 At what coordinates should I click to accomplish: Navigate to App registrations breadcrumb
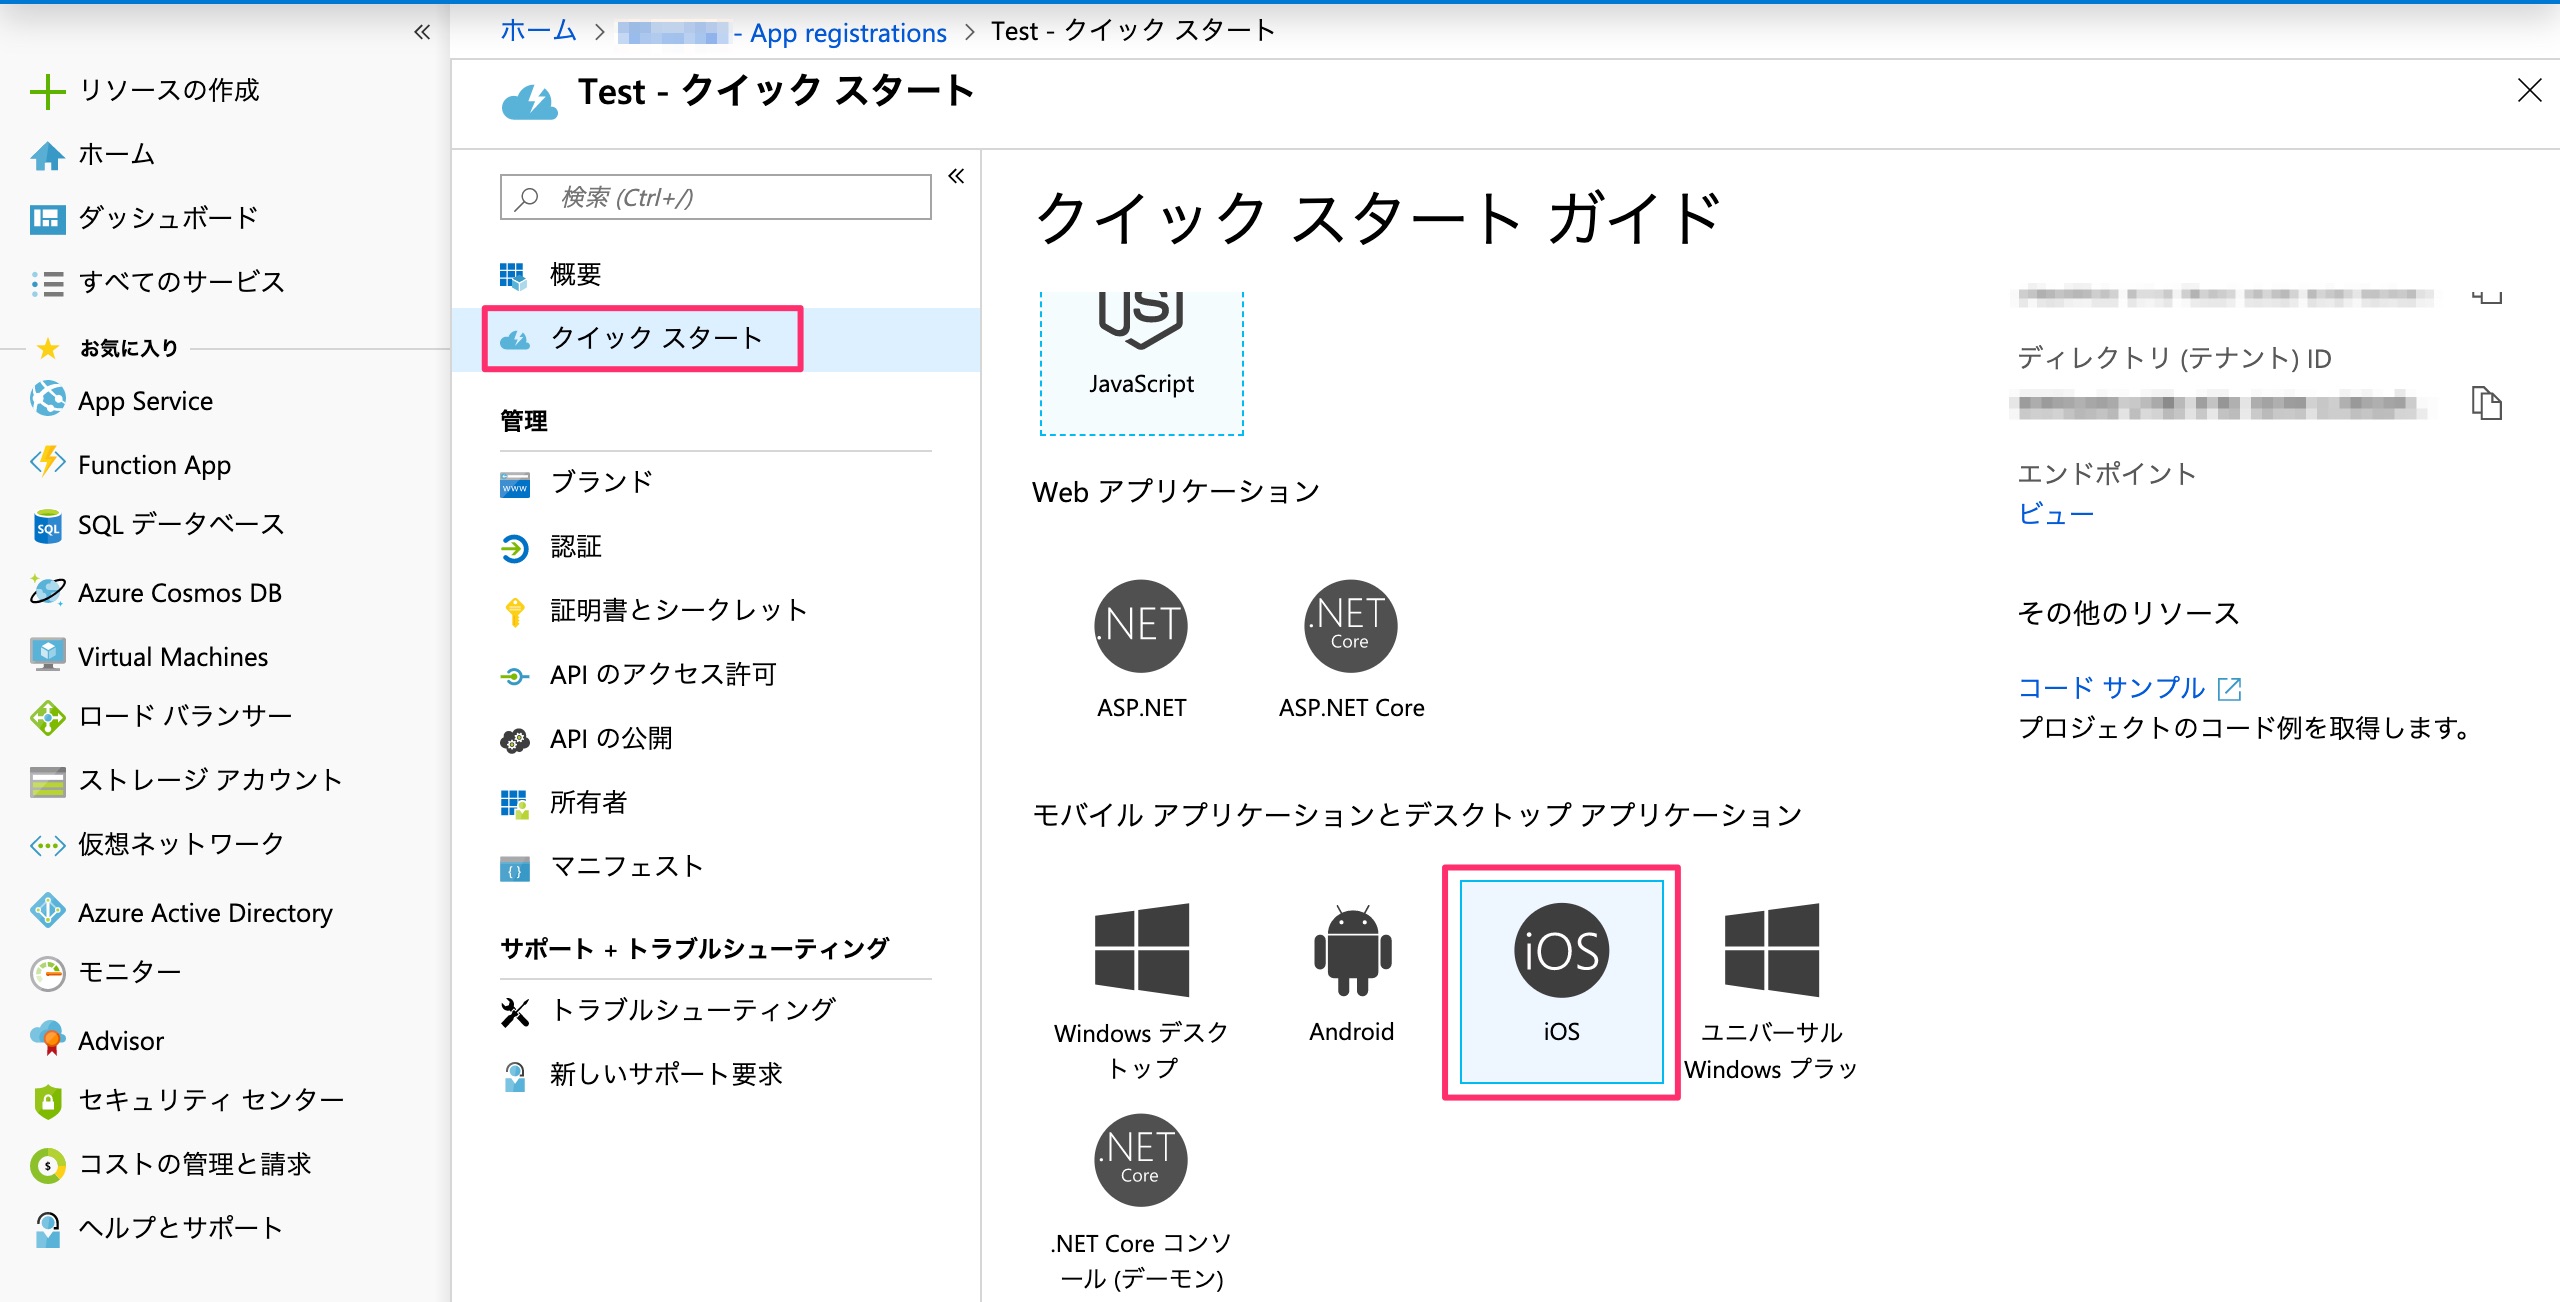click(x=846, y=31)
